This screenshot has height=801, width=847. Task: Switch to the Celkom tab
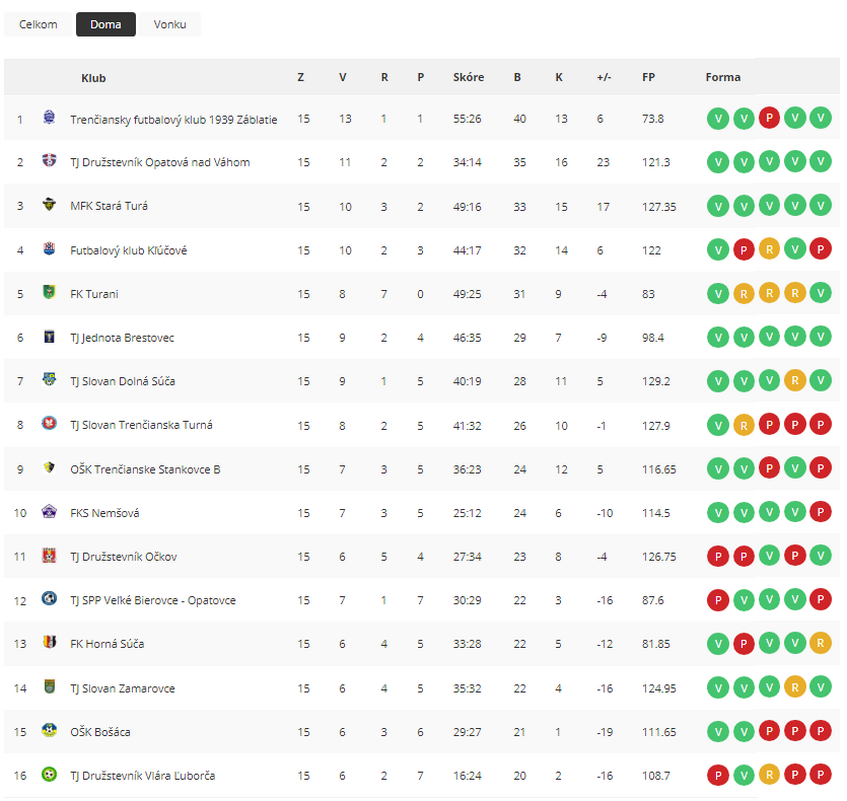[38, 24]
